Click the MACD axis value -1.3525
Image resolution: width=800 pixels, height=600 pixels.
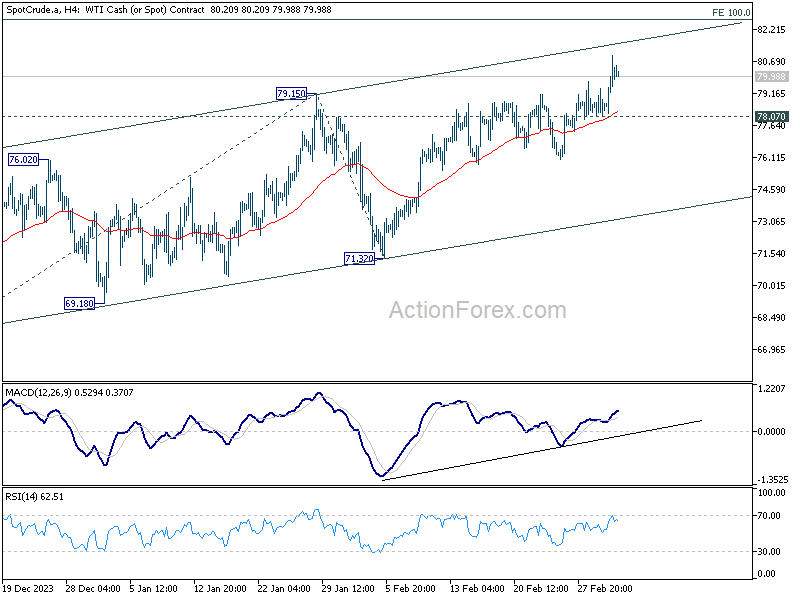(x=773, y=480)
